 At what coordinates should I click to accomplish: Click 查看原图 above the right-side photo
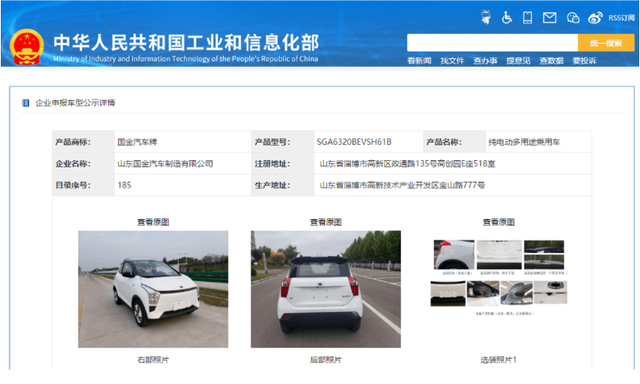[x=153, y=222]
